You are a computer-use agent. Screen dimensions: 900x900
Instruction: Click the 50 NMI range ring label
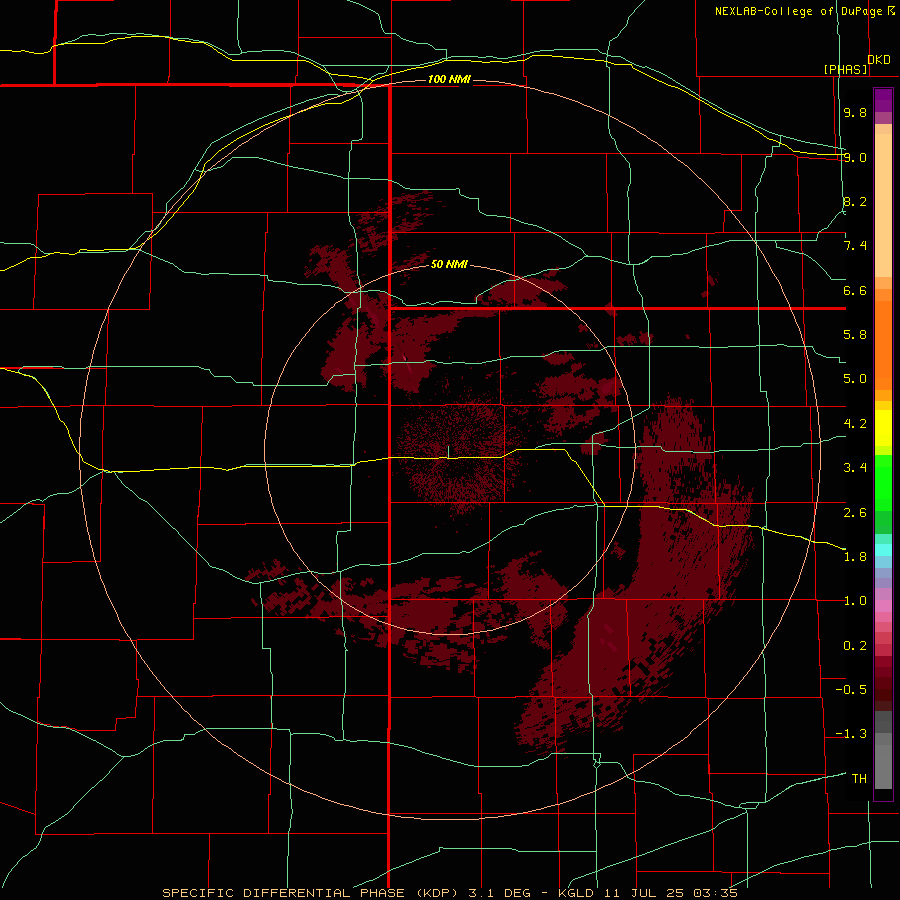(x=449, y=264)
